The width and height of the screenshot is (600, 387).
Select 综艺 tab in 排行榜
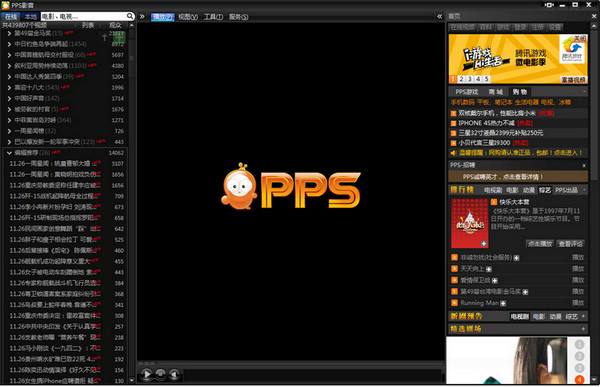(545, 190)
